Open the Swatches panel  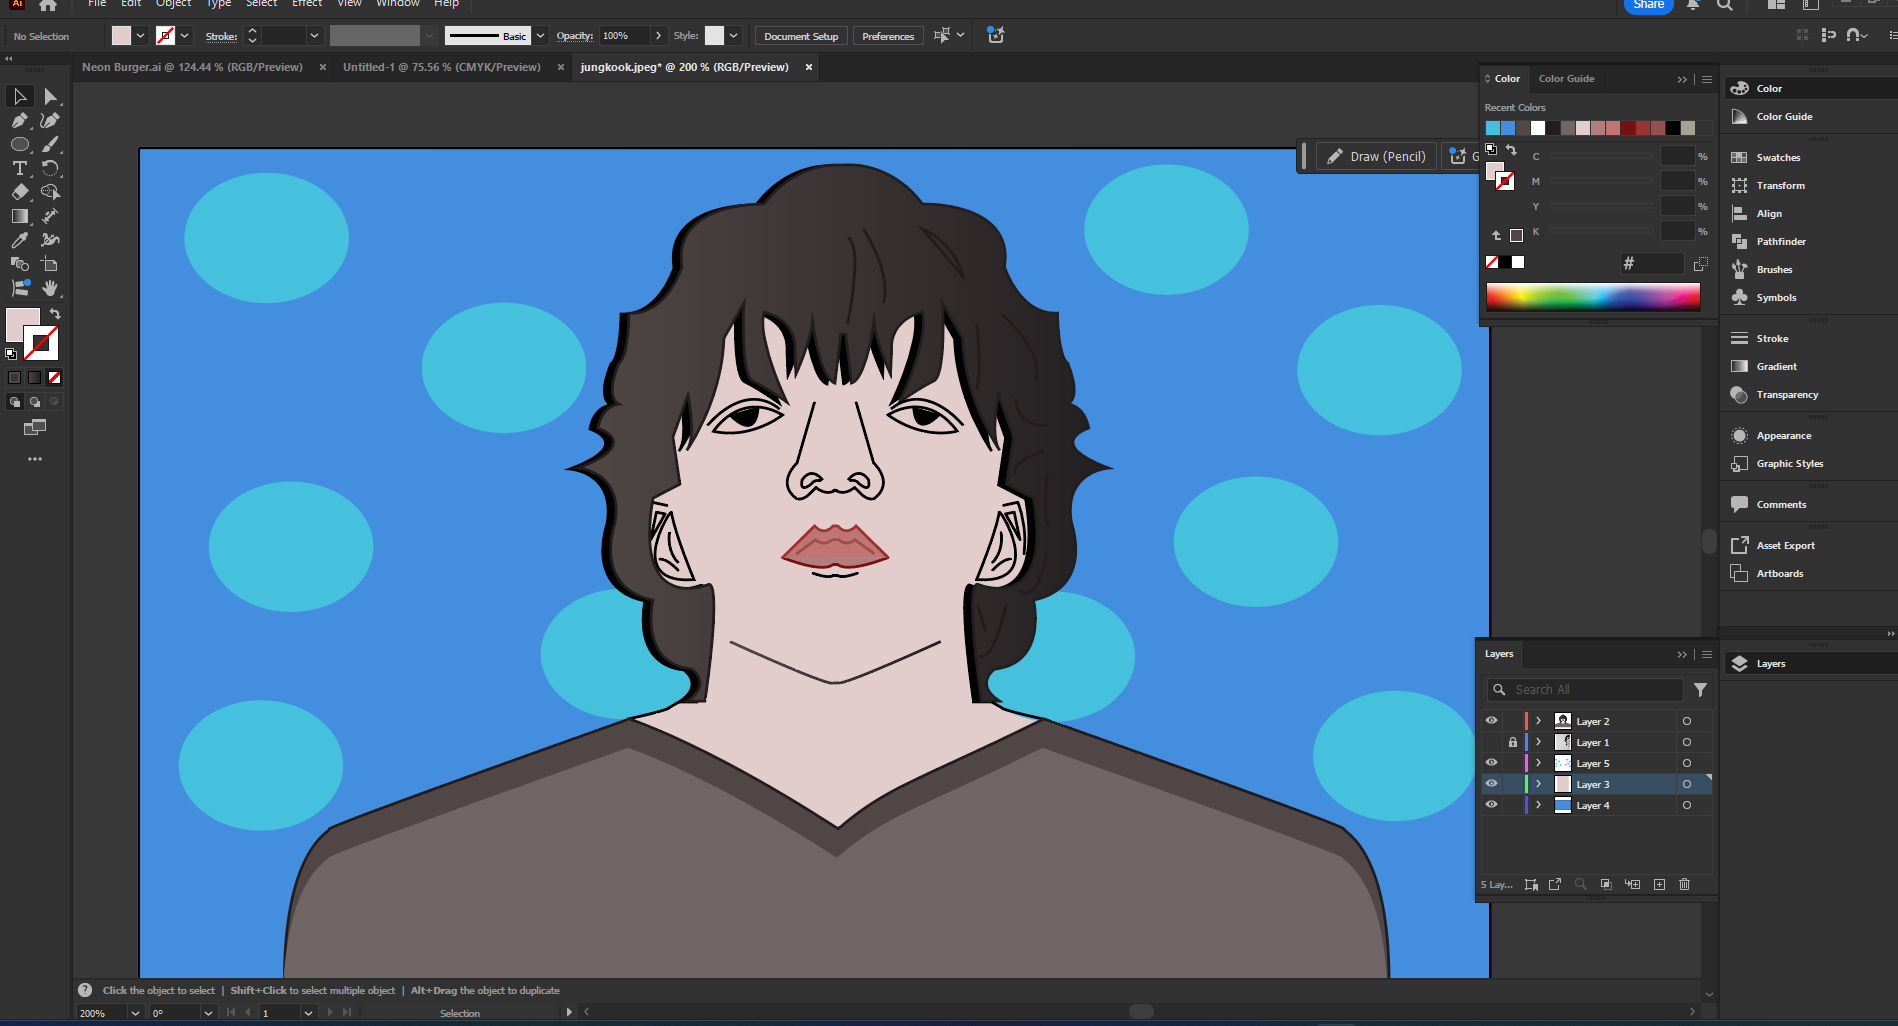[x=1778, y=157]
